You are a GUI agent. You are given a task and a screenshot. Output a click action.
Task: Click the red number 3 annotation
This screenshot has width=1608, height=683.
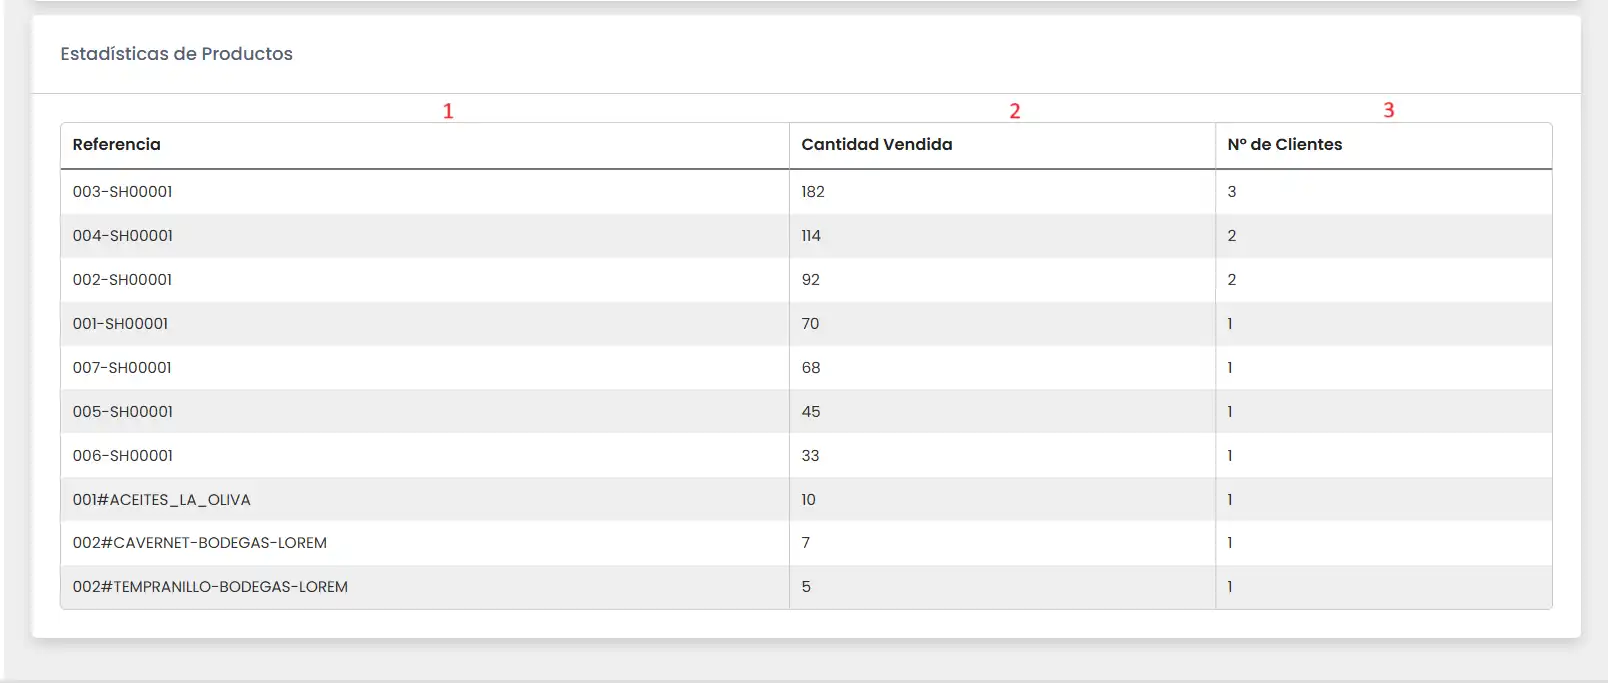click(x=1388, y=110)
